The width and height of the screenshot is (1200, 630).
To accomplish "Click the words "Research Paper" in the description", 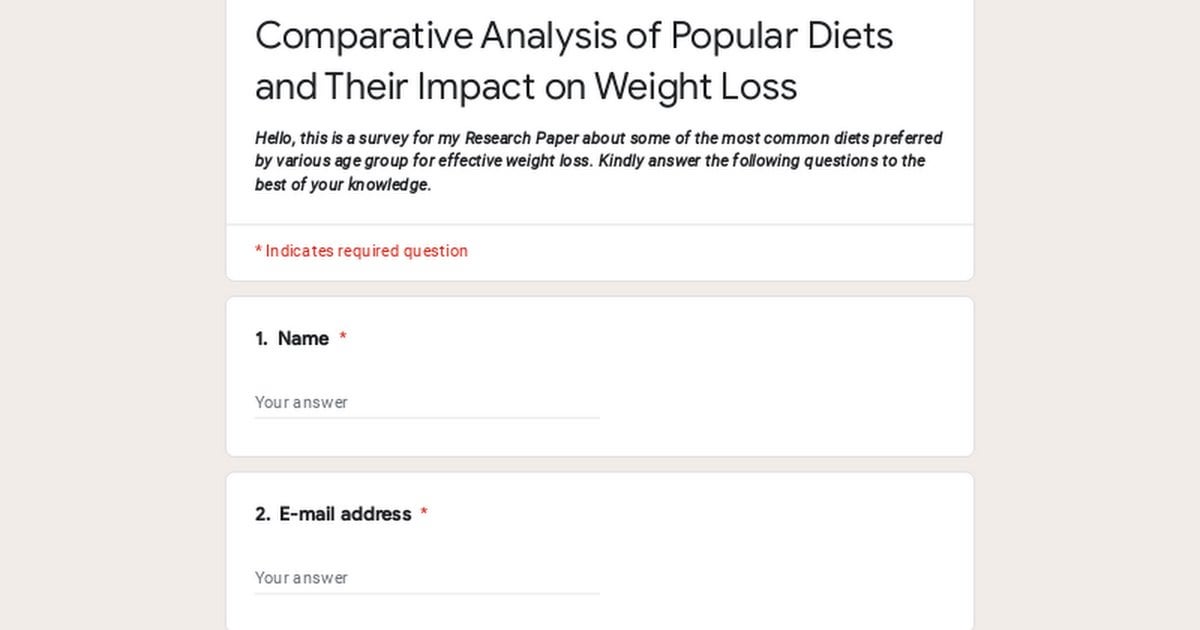I will coord(521,138).
